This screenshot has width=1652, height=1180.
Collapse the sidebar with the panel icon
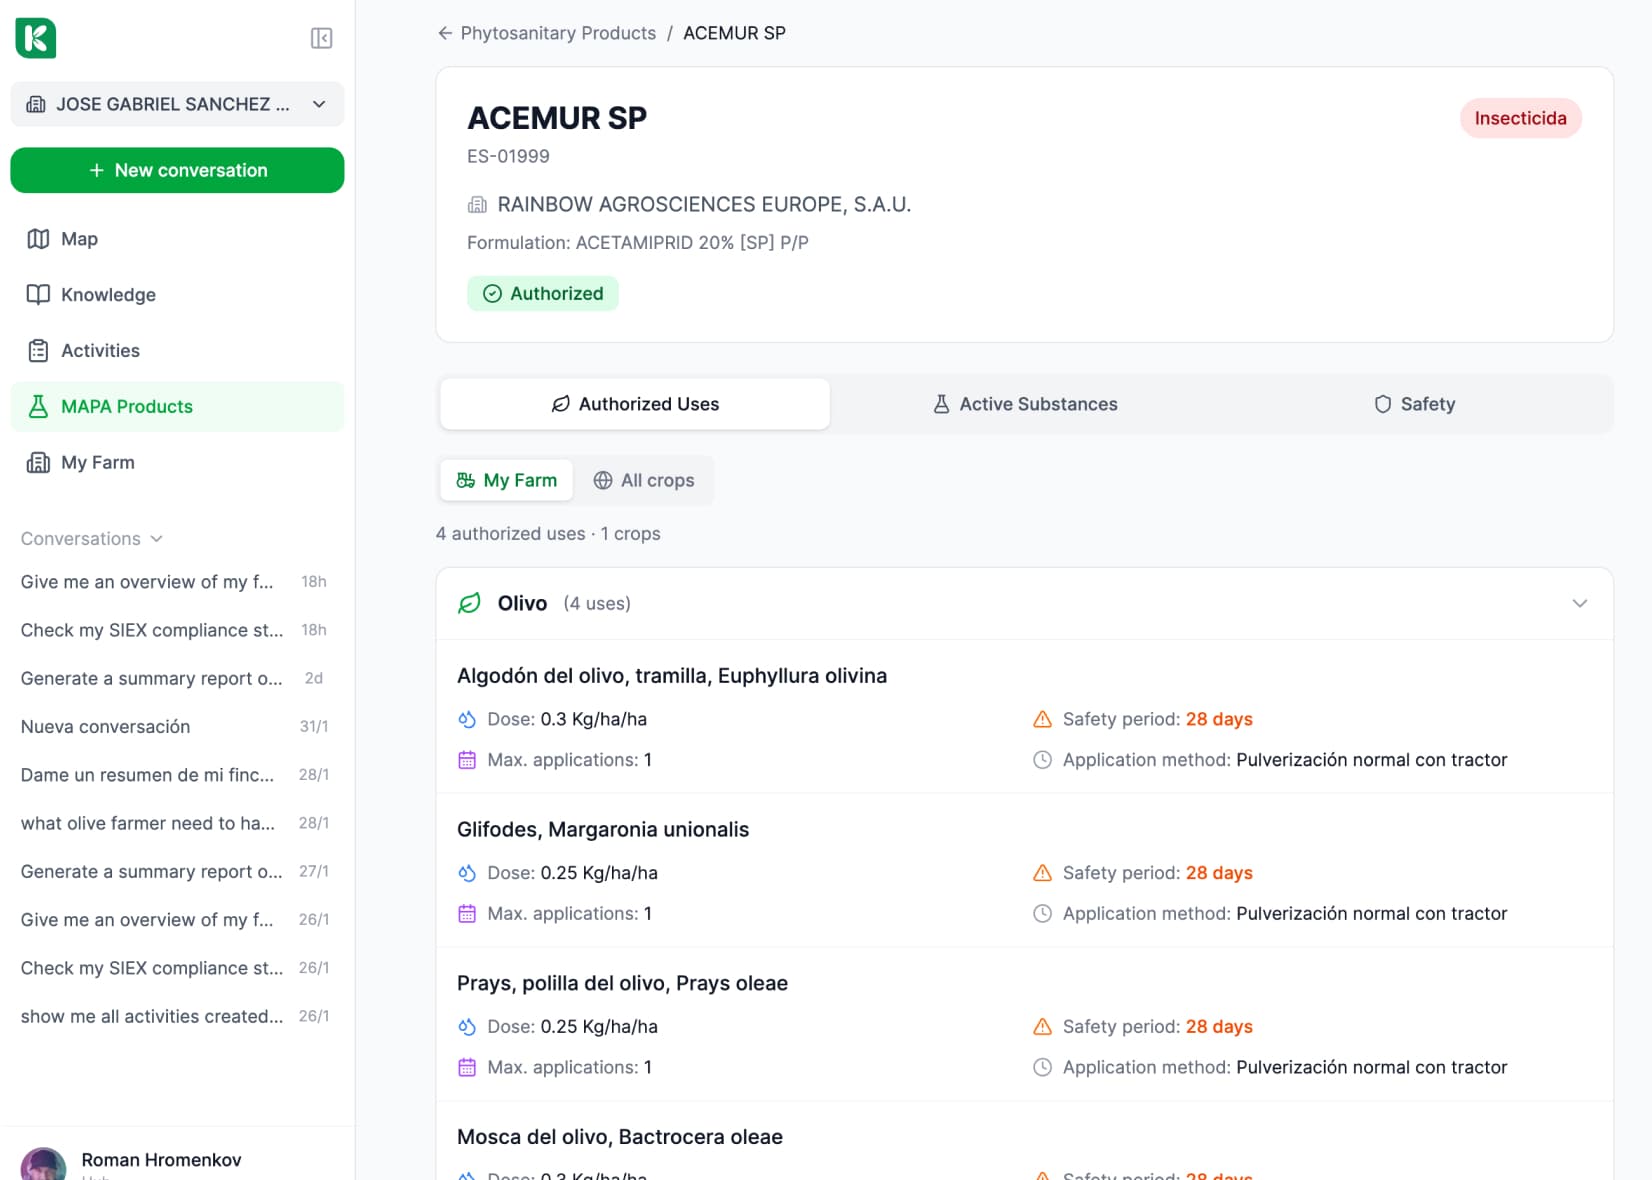pos(321,37)
